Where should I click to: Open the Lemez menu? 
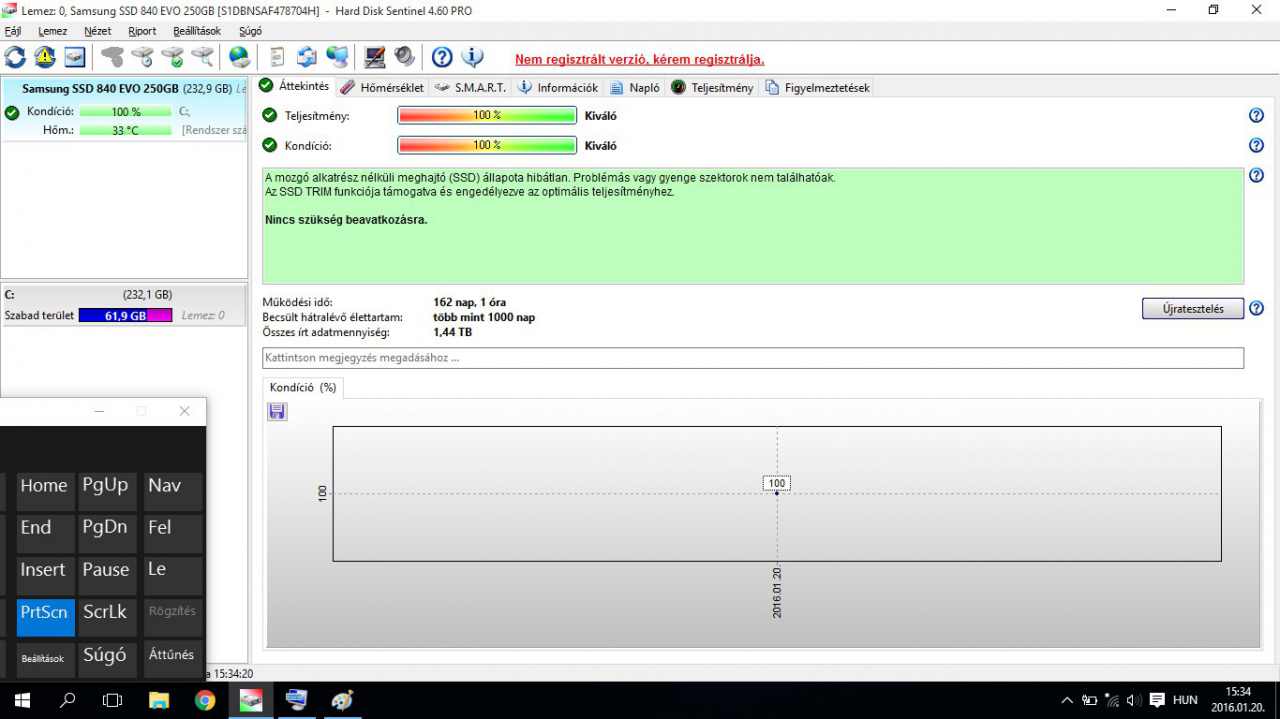(x=53, y=31)
